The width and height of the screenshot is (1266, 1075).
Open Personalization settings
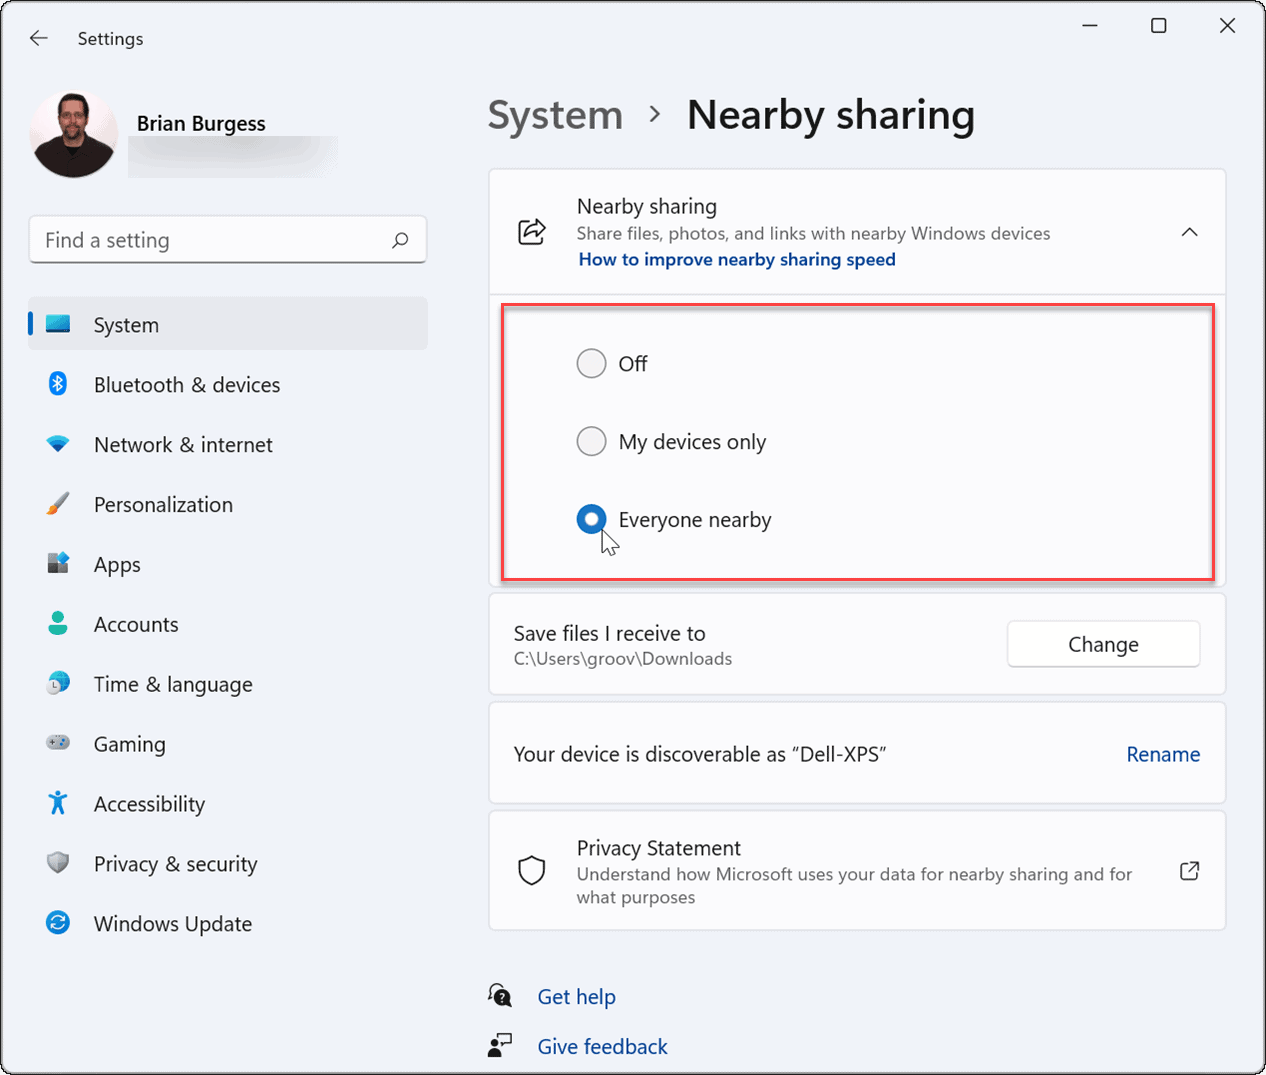coord(163,504)
